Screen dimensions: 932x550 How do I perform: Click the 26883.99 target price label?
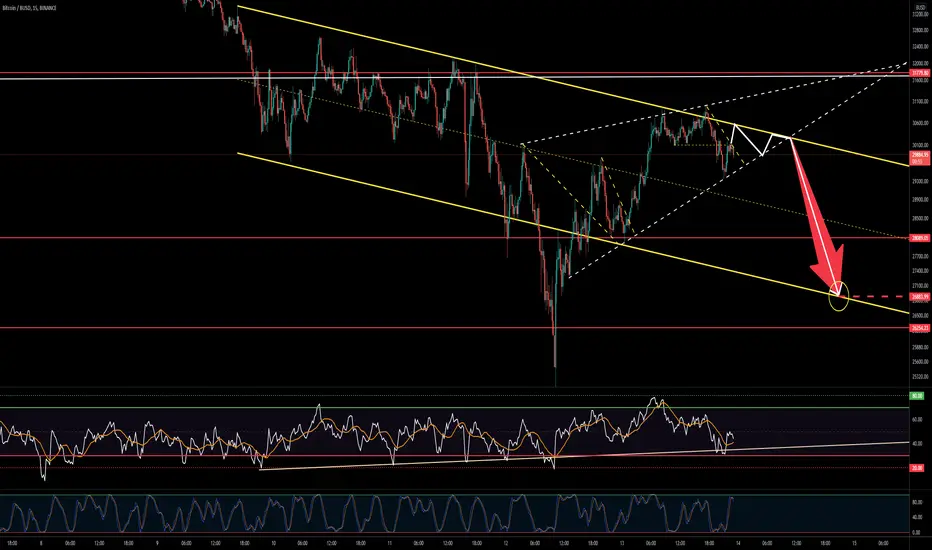[x=920, y=296]
